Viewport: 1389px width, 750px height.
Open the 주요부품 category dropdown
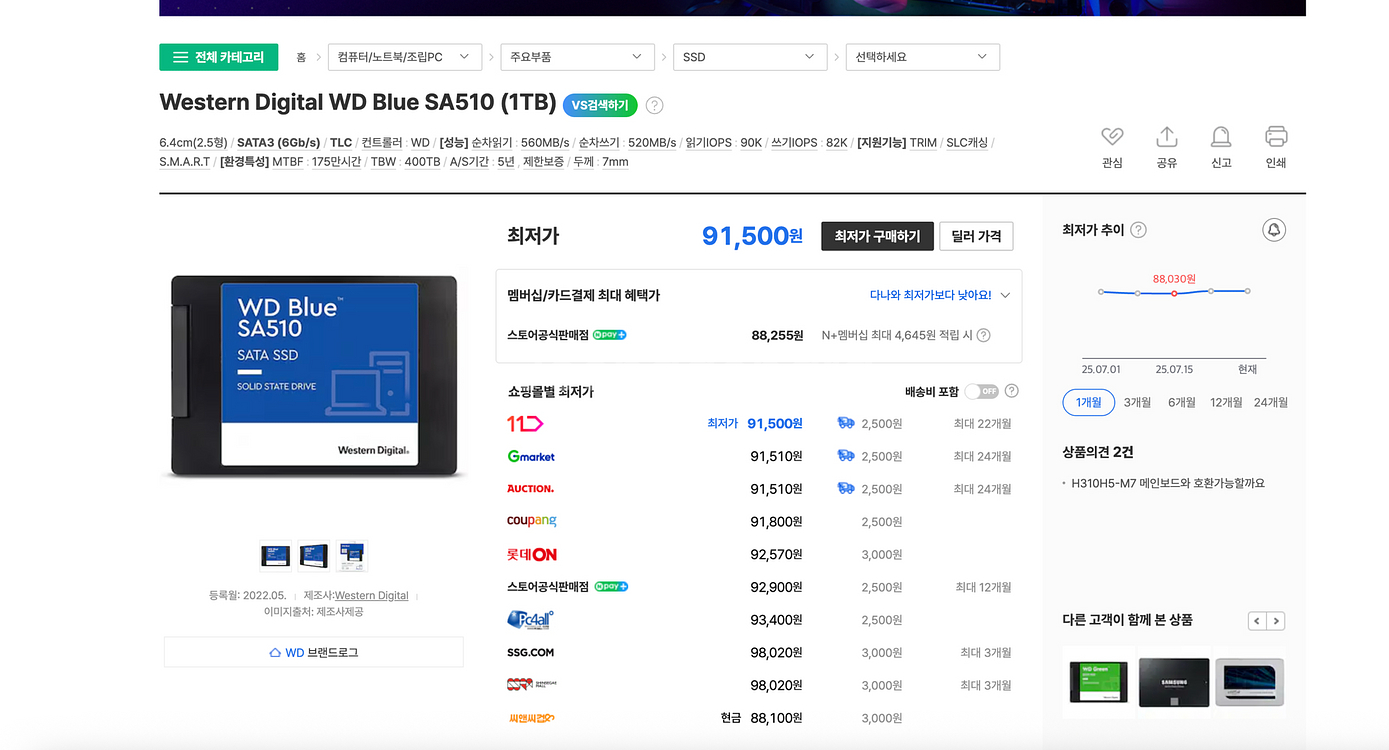click(577, 57)
